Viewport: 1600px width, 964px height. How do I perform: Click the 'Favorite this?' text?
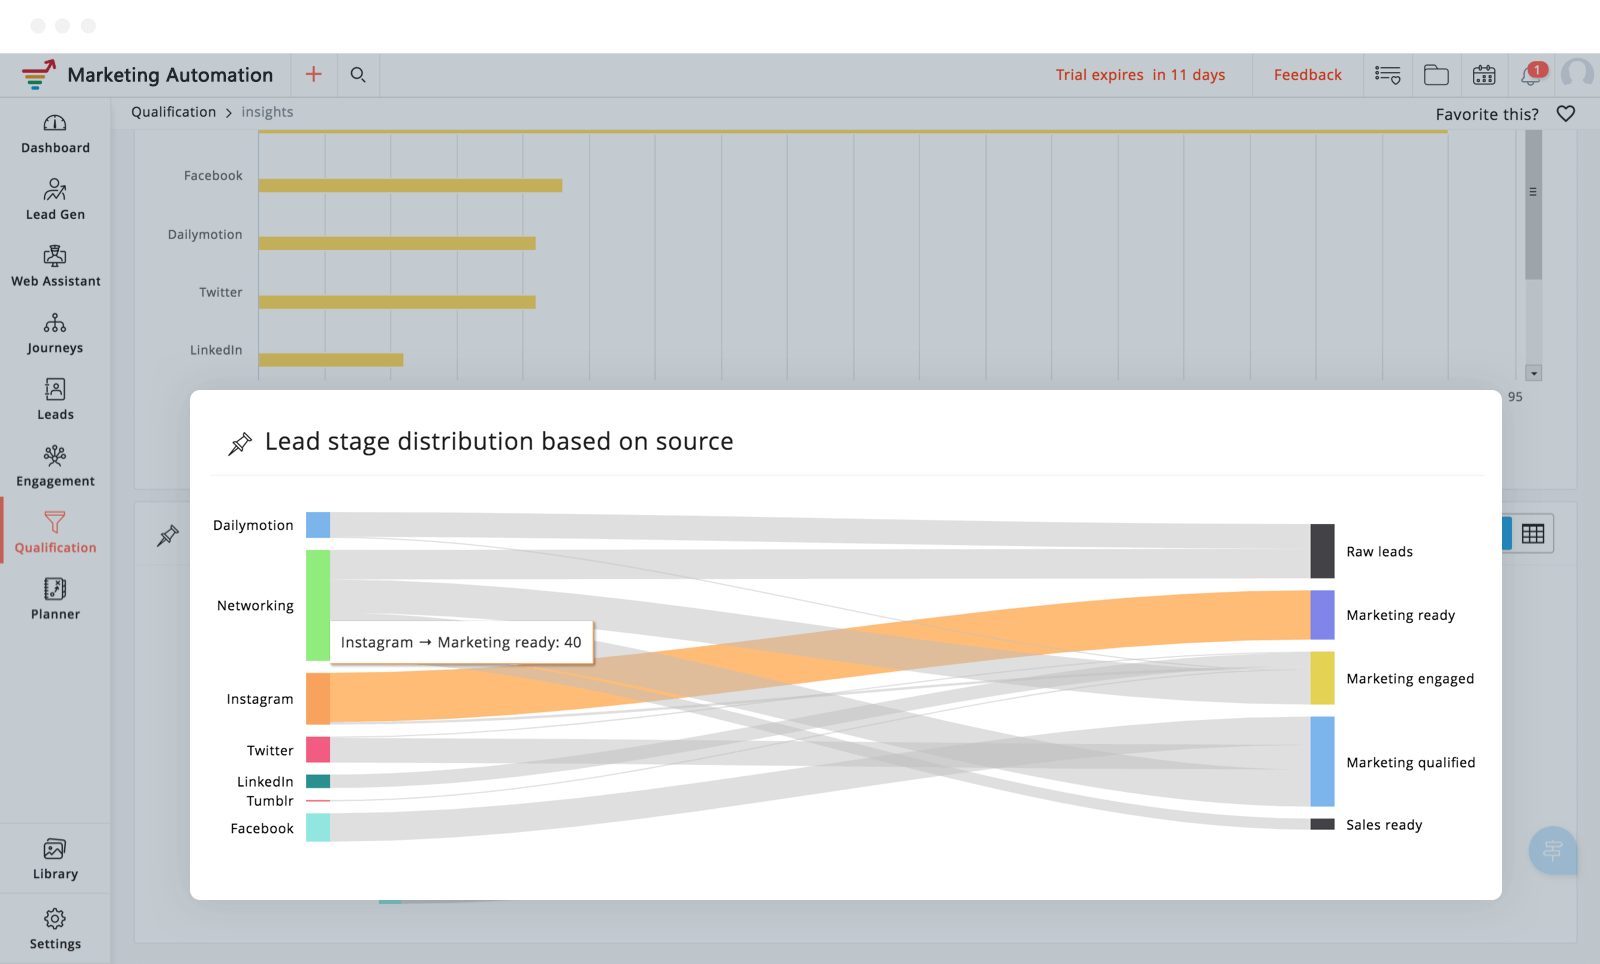pyautogui.click(x=1487, y=114)
